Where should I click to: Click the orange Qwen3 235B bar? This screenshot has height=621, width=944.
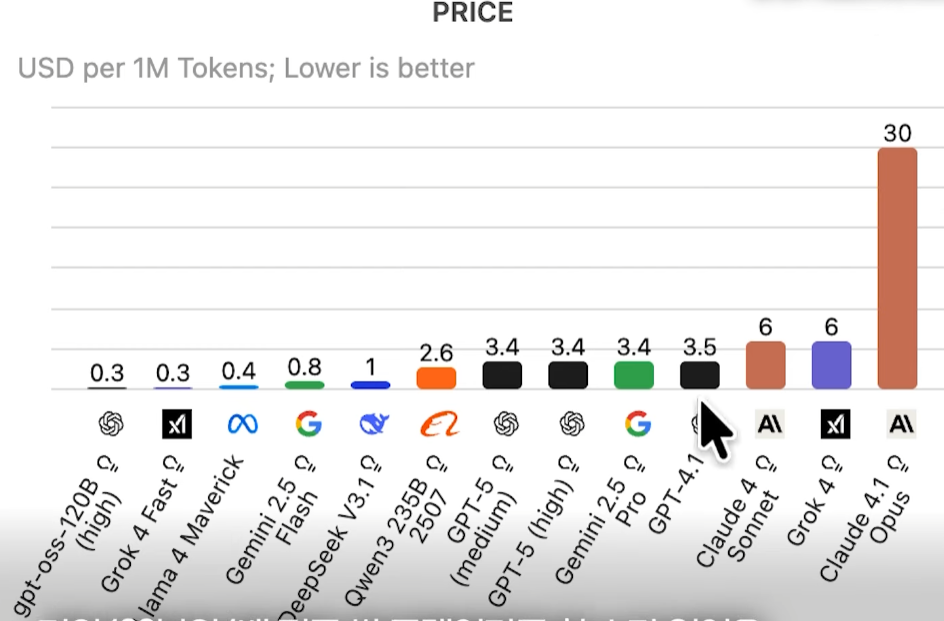(x=436, y=378)
